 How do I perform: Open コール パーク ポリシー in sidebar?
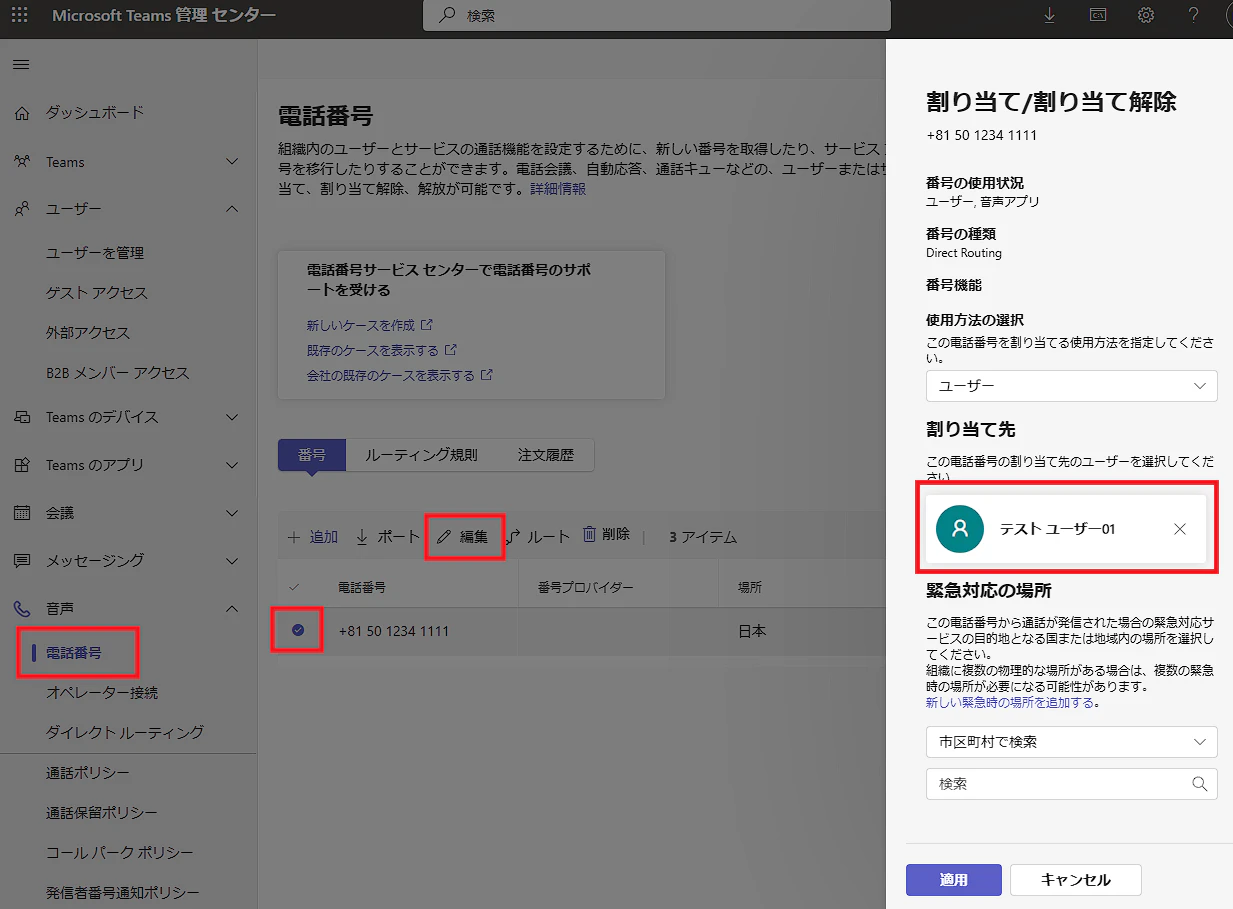pos(120,853)
